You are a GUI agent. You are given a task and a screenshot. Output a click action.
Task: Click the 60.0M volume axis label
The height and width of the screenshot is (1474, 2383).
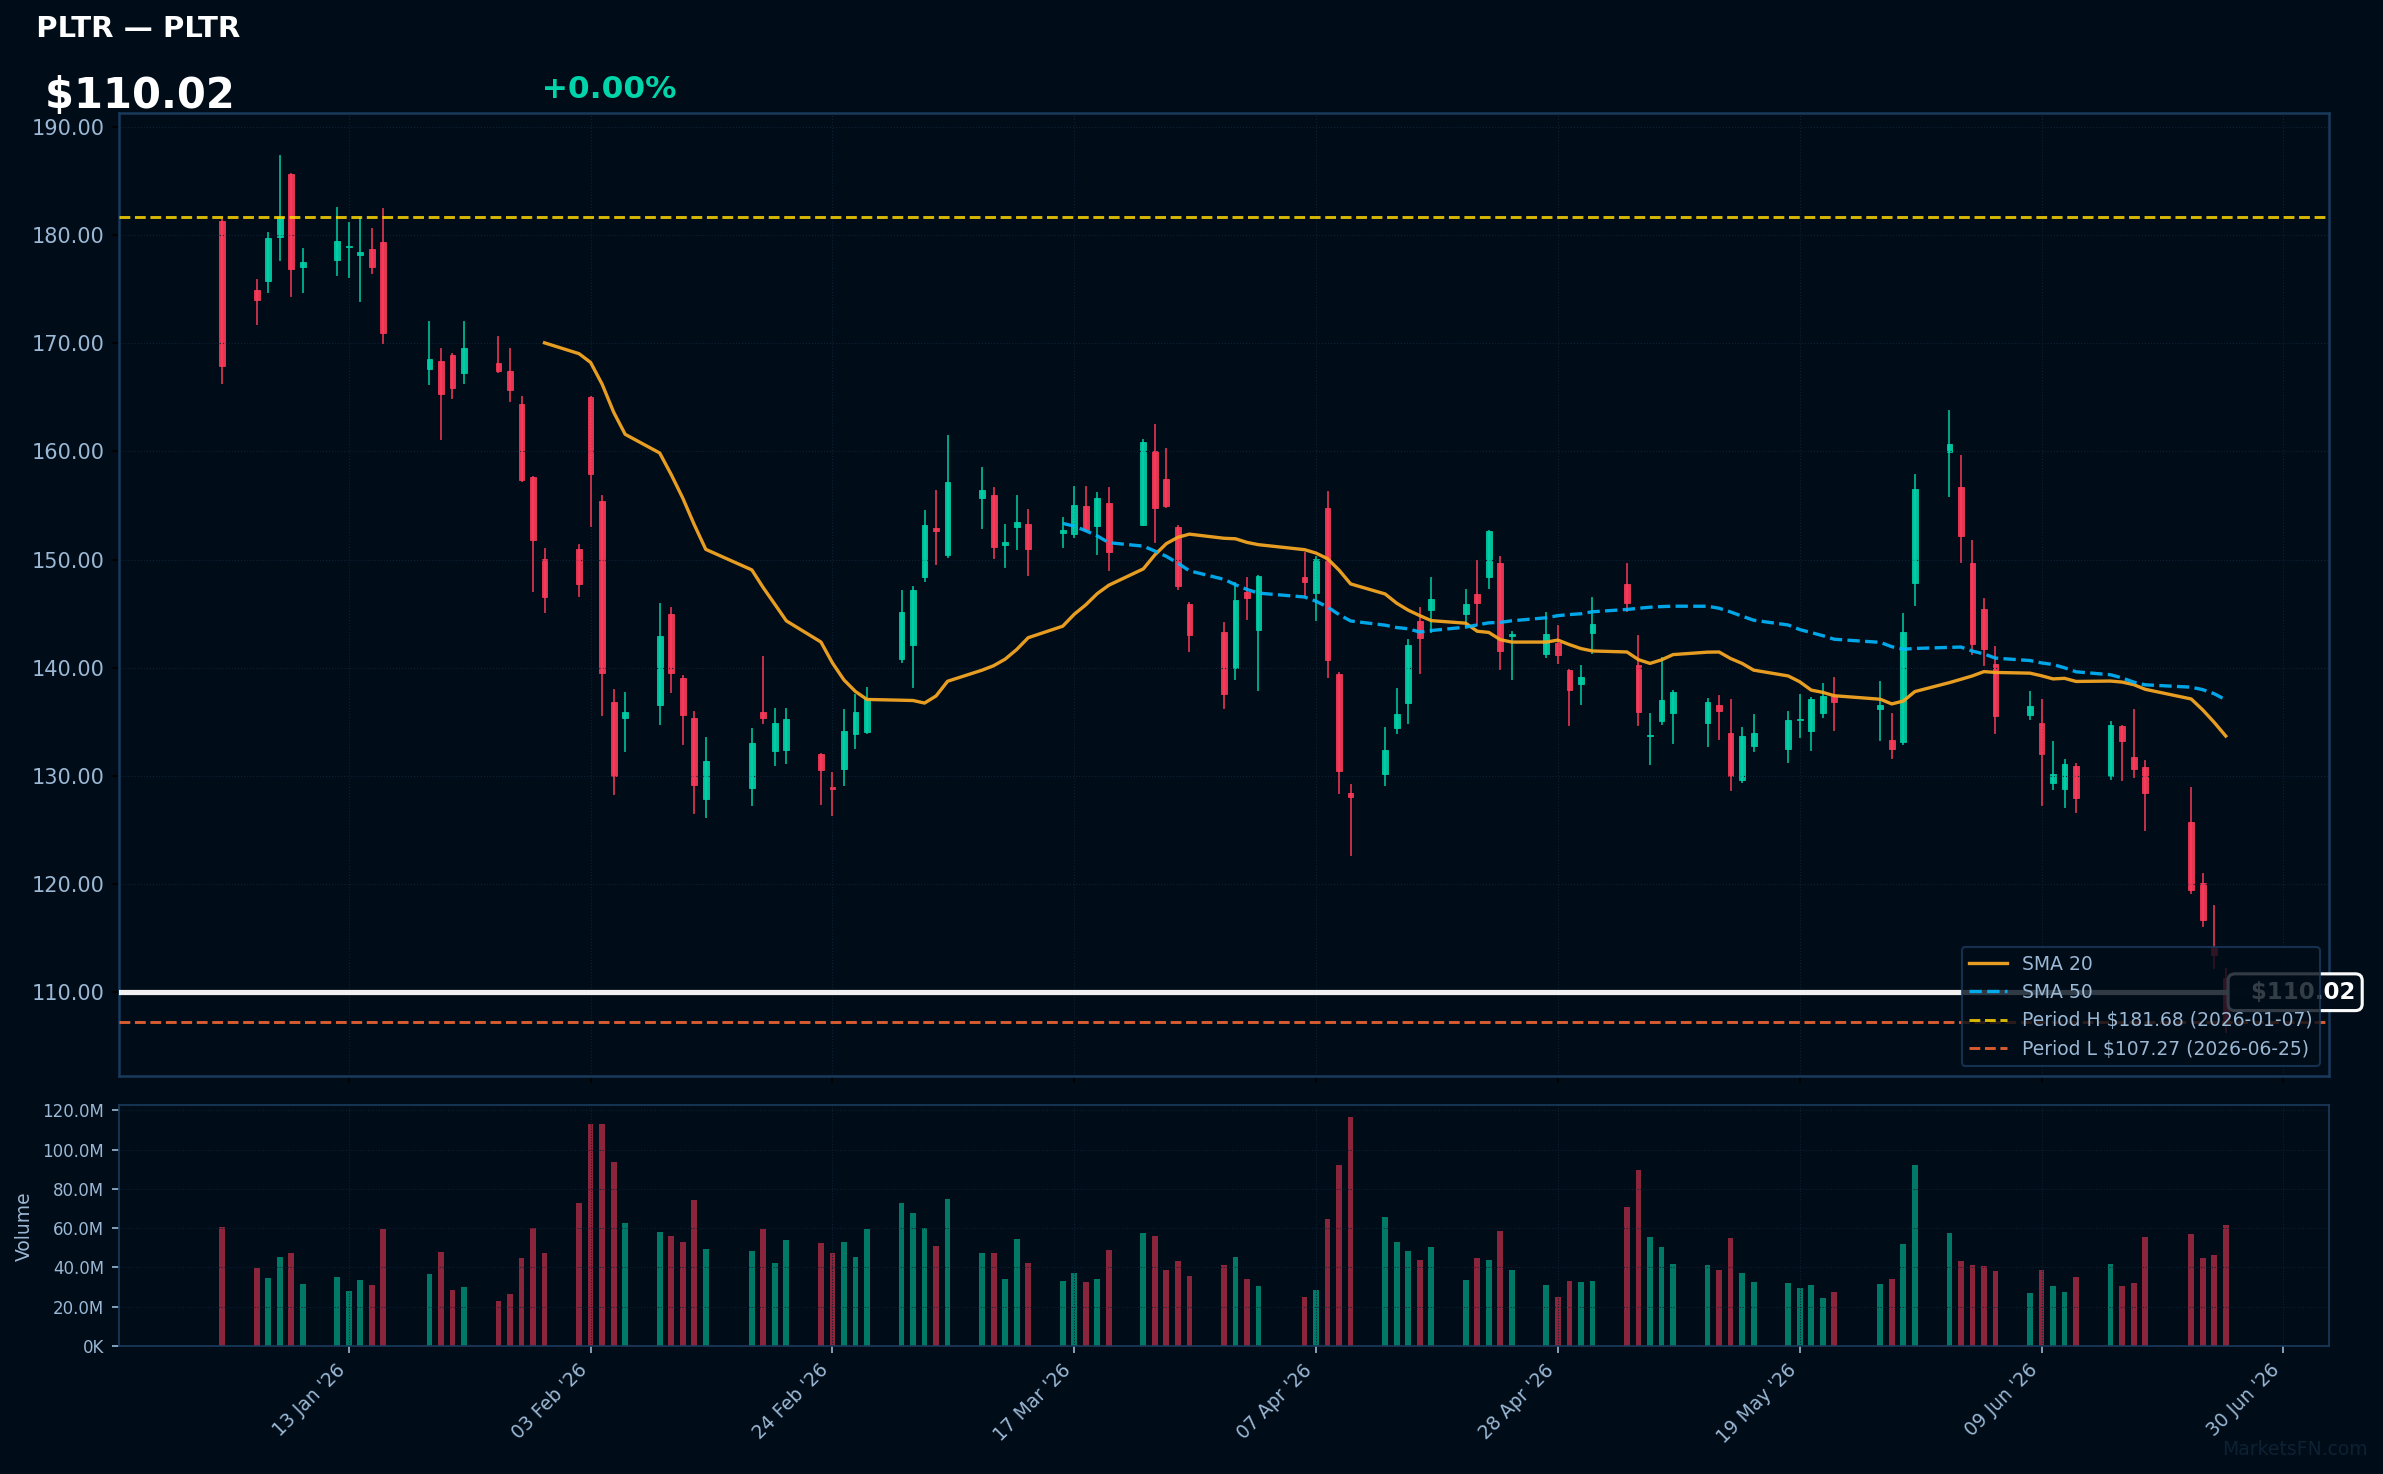(77, 1229)
